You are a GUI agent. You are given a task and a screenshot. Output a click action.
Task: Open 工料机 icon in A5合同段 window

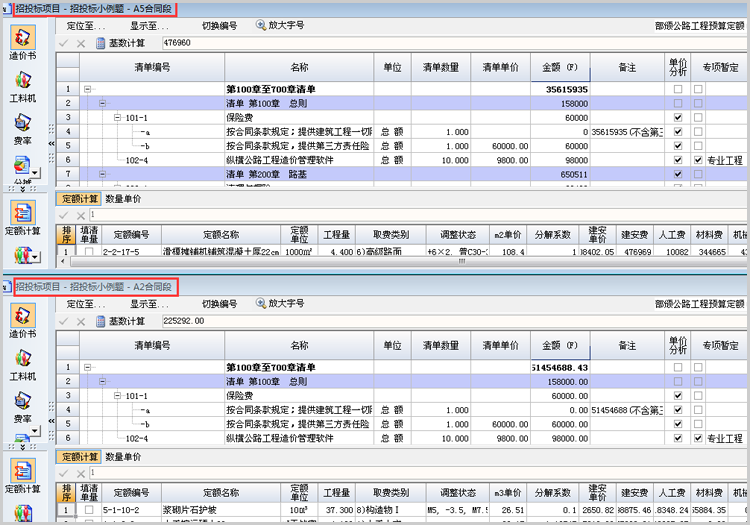pyautogui.click(x=22, y=80)
